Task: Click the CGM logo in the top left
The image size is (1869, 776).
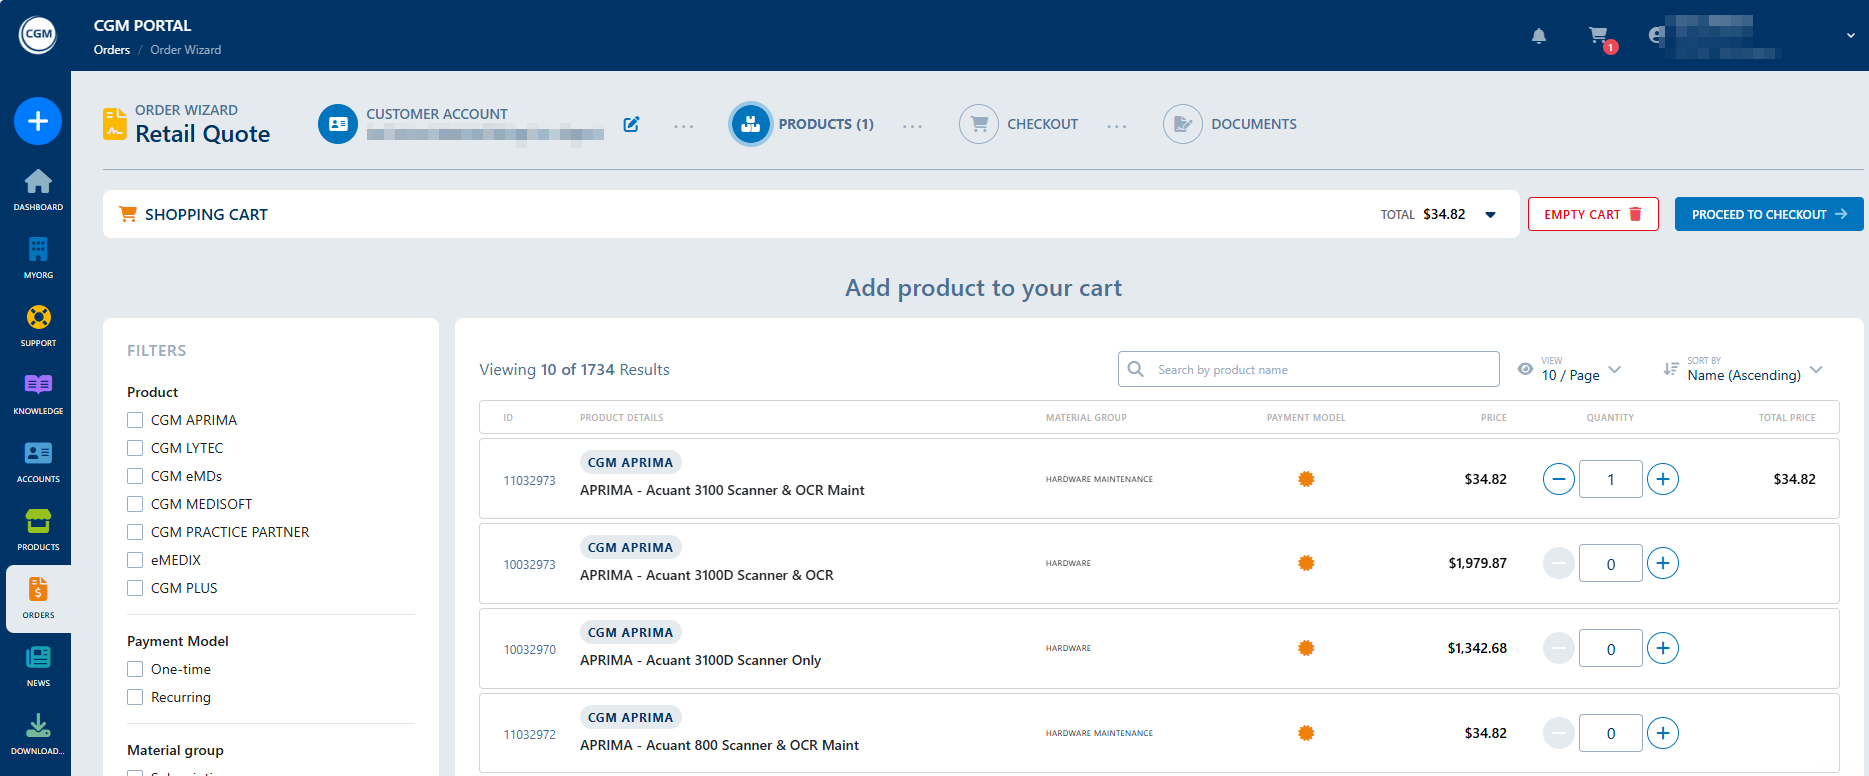Action: (38, 34)
